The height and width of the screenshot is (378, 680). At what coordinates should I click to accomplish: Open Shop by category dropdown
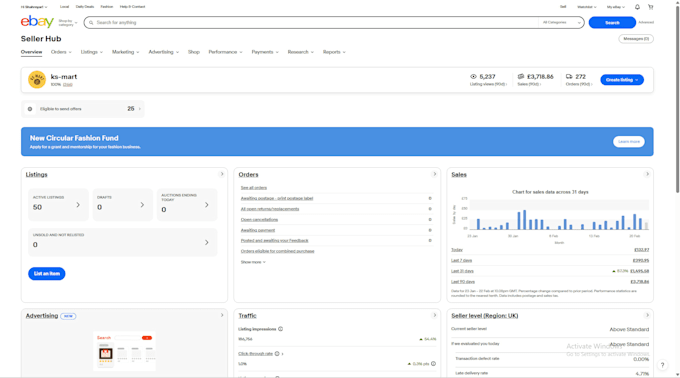[68, 23]
